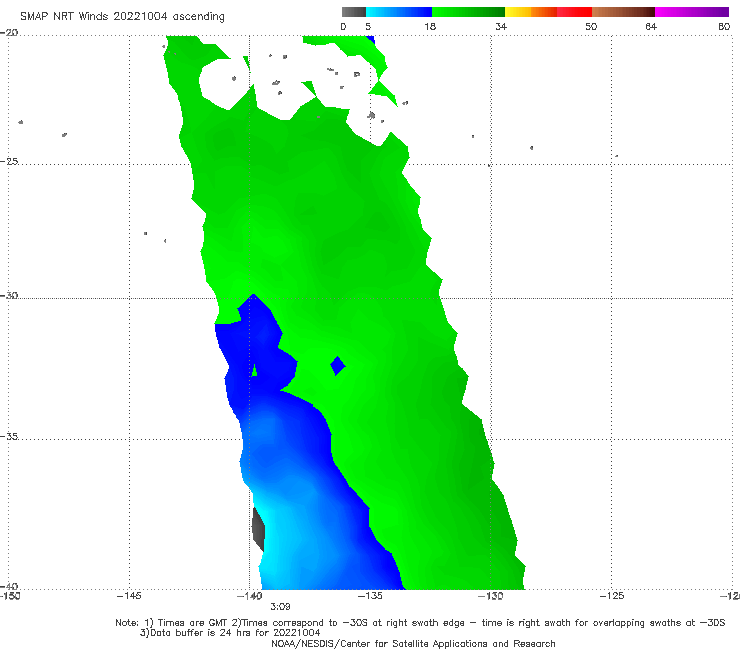Click the magenta 64-80 colorbar segment
The image size is (740, 650).
tap(692, 12)
